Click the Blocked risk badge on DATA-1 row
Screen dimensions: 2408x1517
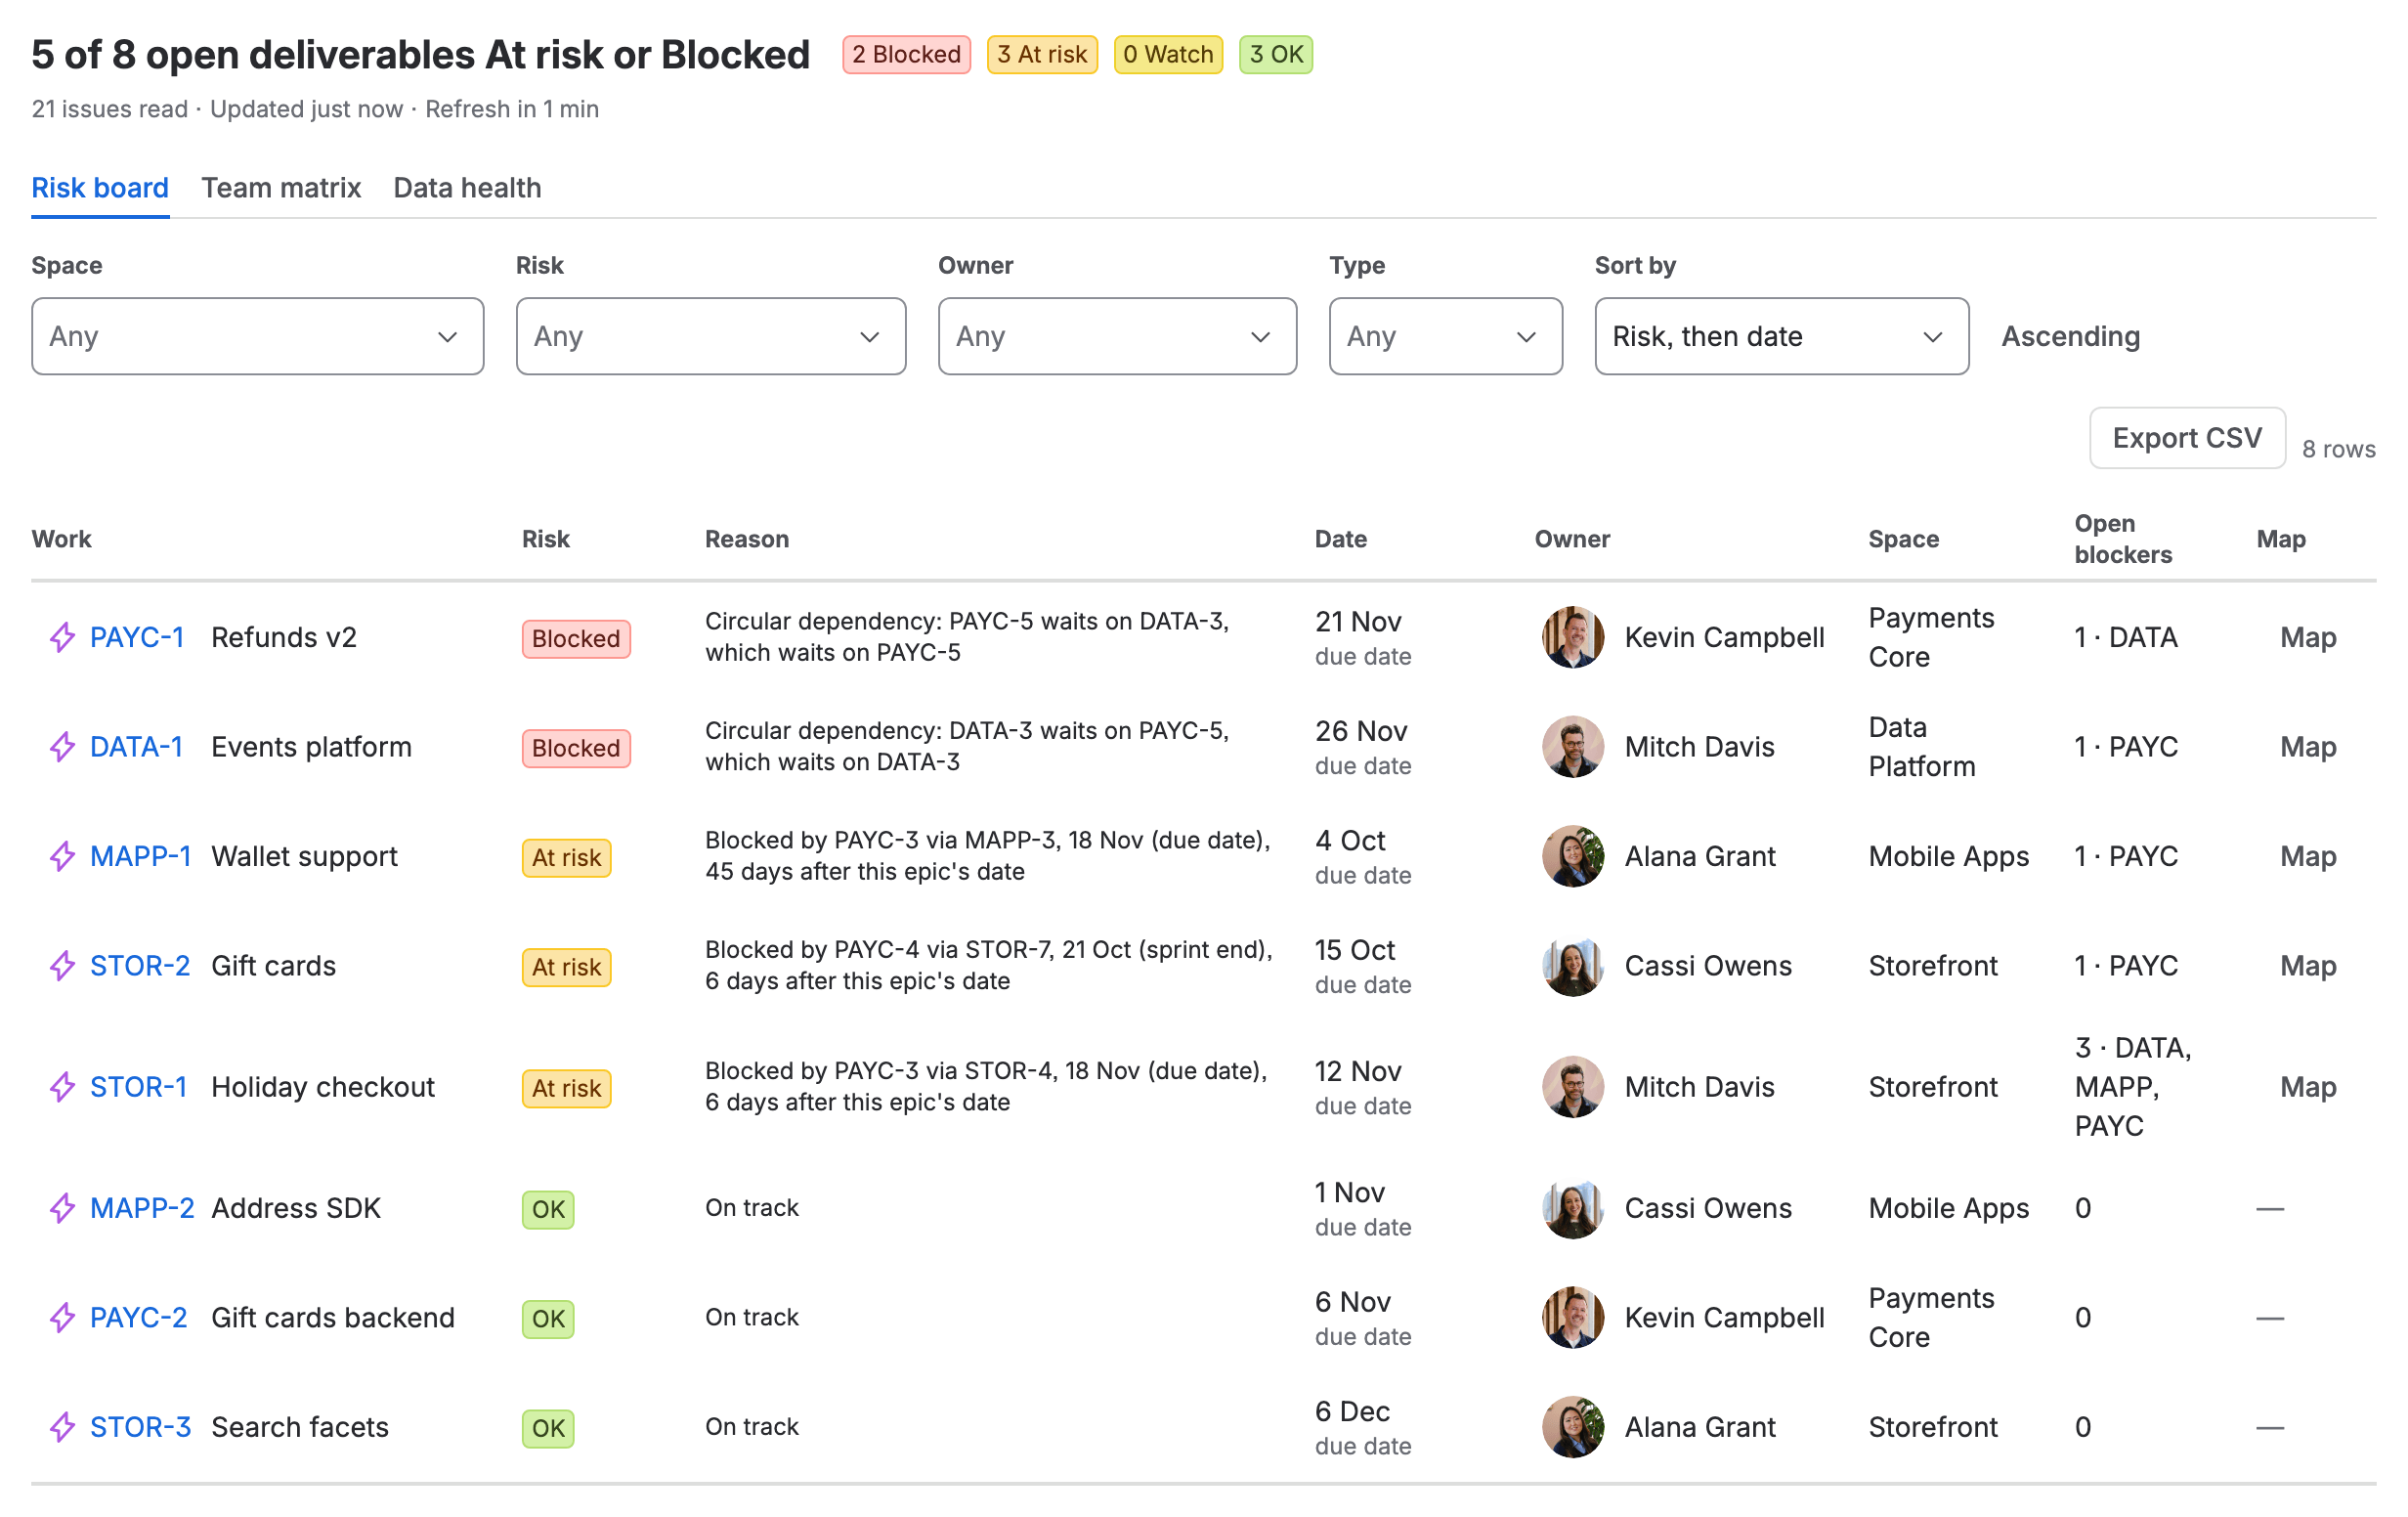point(576,748)
